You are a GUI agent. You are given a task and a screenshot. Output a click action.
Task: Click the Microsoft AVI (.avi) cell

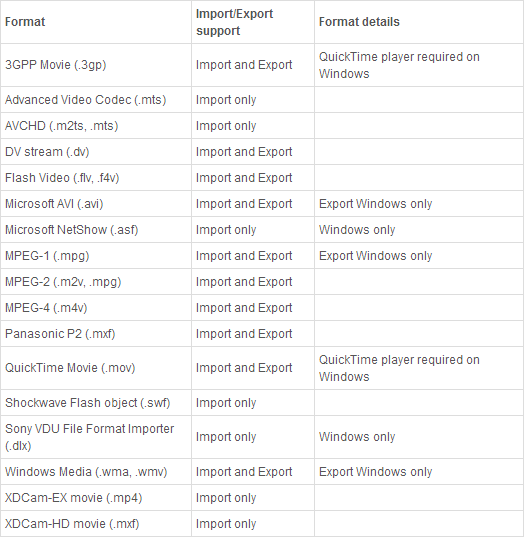(x=96, y=204)
